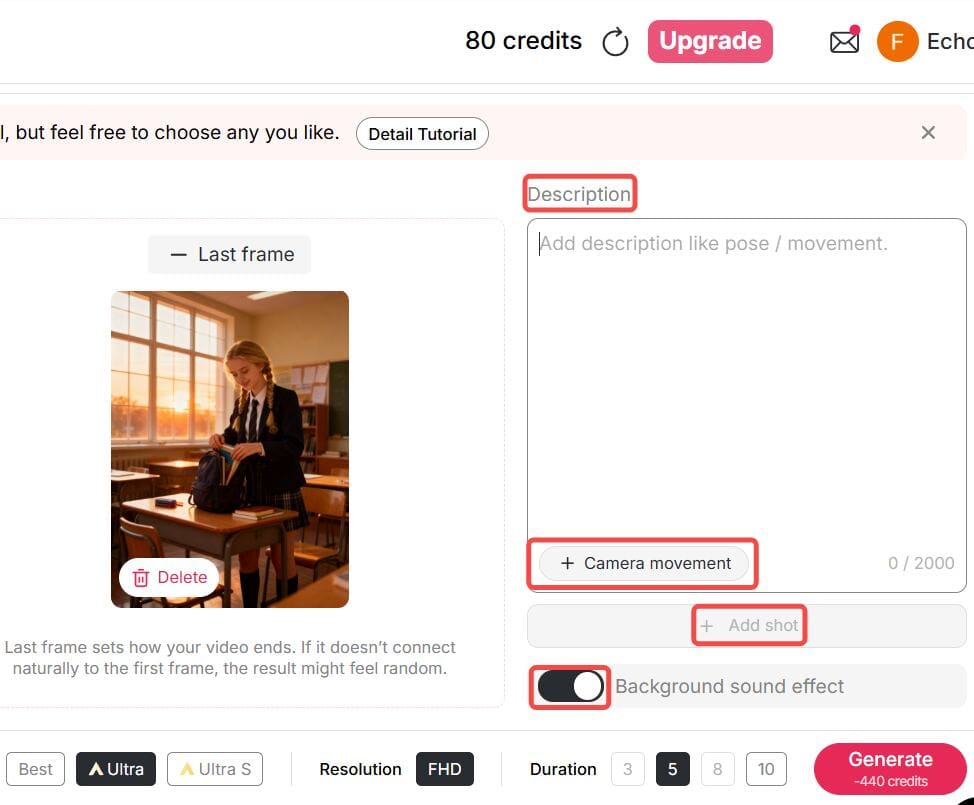Open the inbox envelope with notification dot
974x805 pixels.
[844, 41]
